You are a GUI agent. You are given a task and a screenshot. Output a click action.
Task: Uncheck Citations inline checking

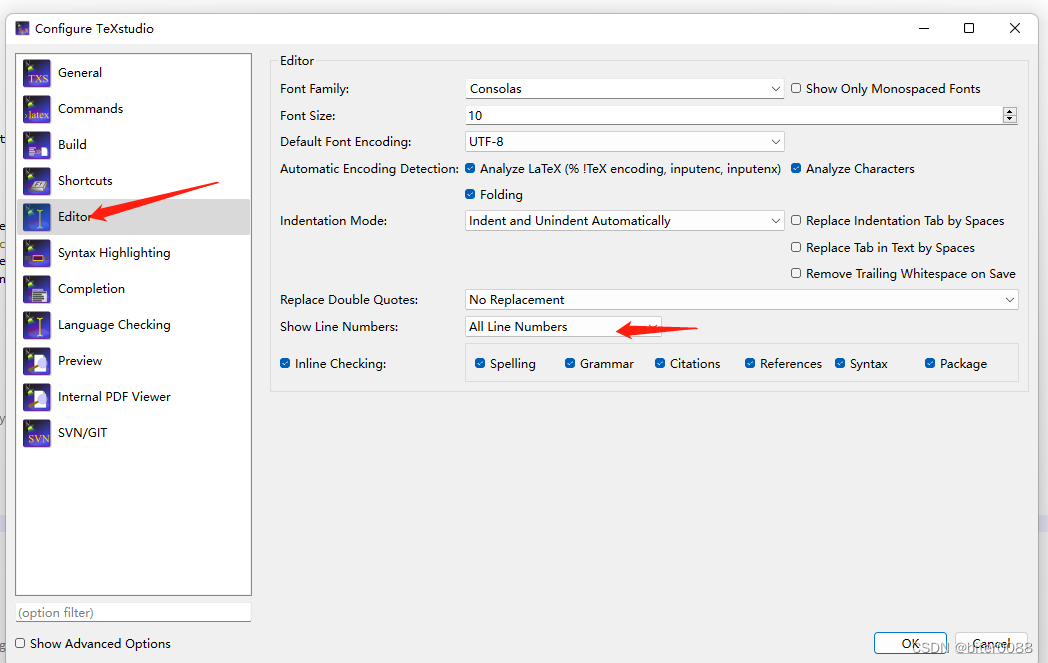[660, 364]
